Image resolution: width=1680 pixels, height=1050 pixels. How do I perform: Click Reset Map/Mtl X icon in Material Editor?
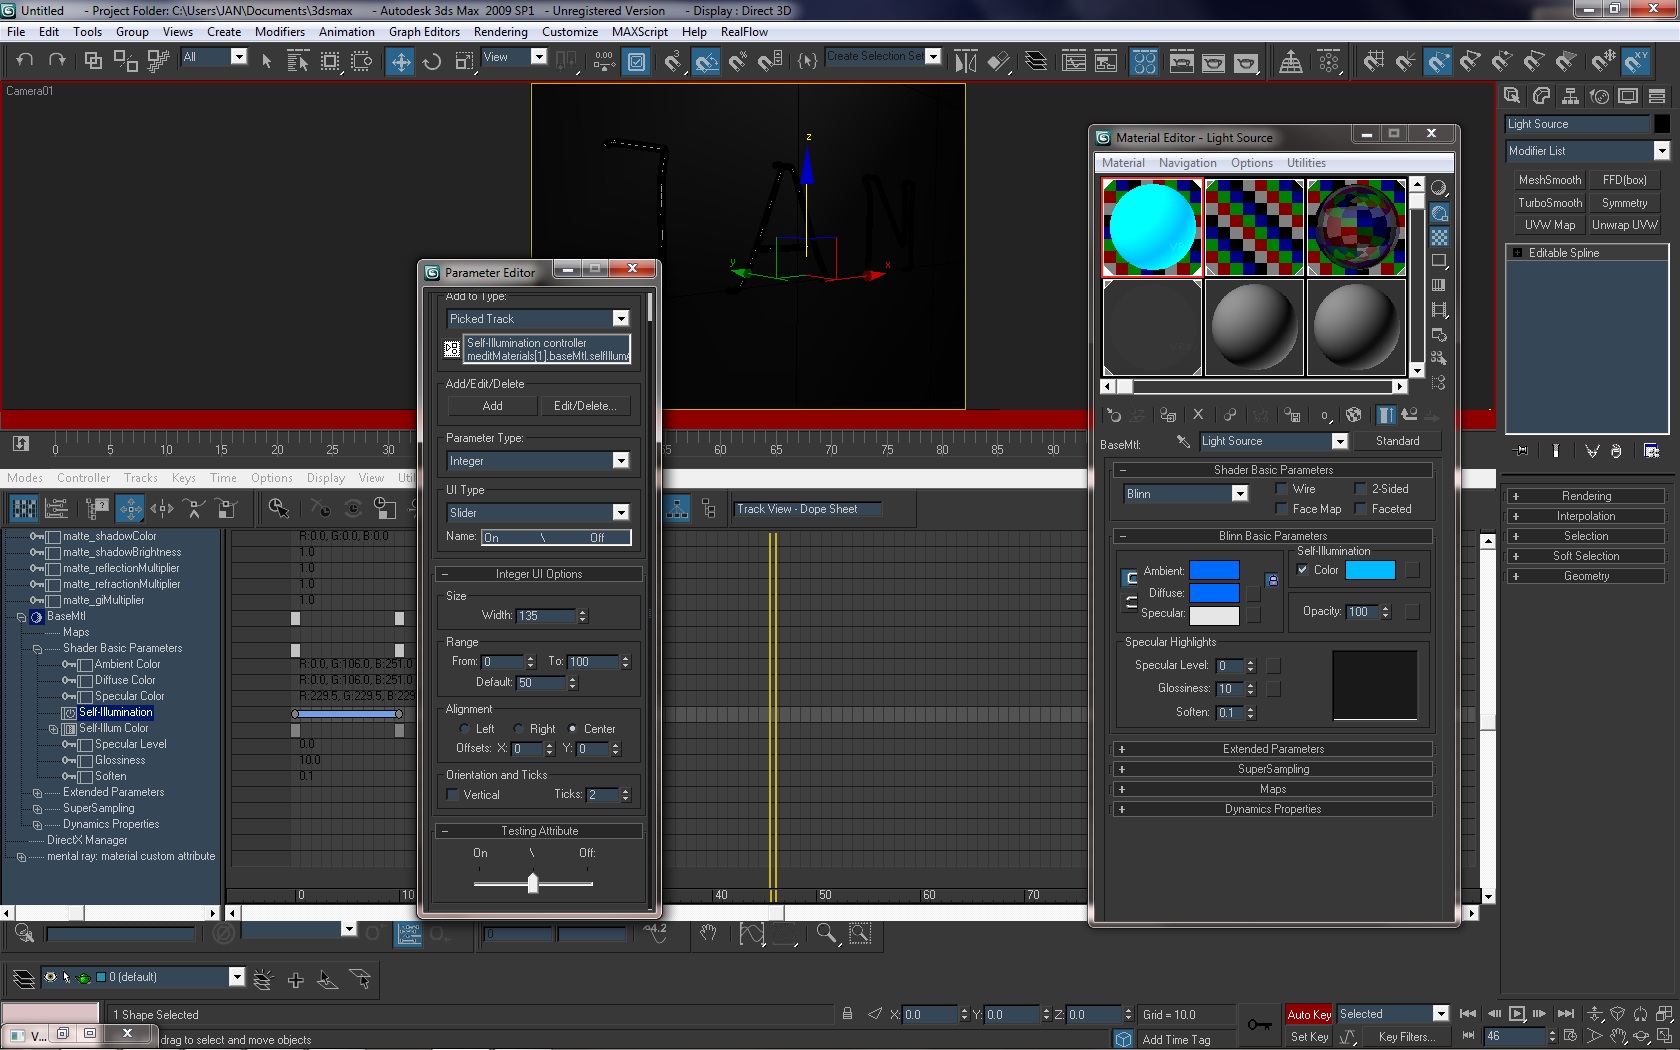pyautogui.click(x=1198, y=415)
